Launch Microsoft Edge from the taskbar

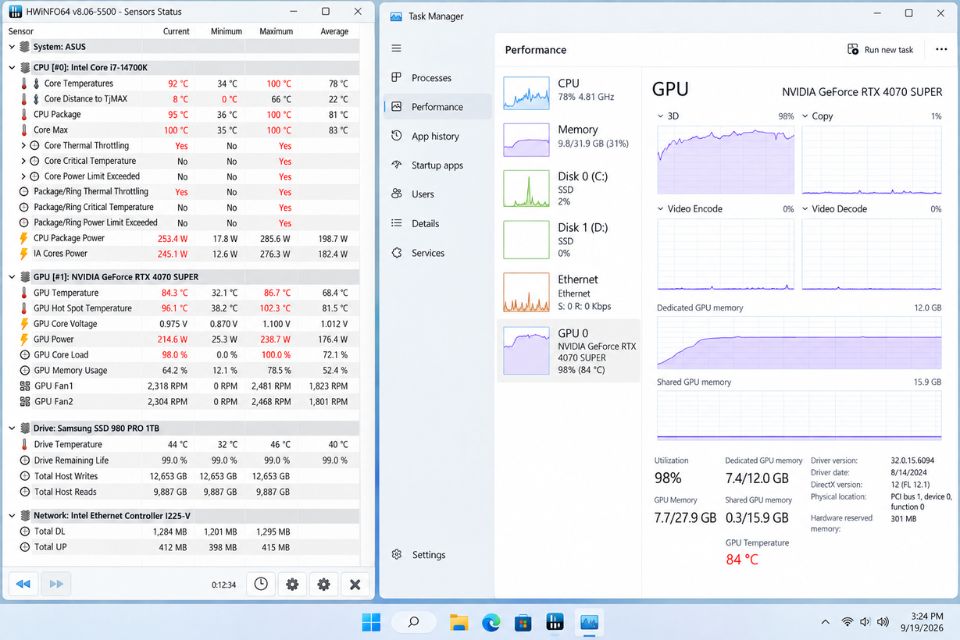click(490, 622)
